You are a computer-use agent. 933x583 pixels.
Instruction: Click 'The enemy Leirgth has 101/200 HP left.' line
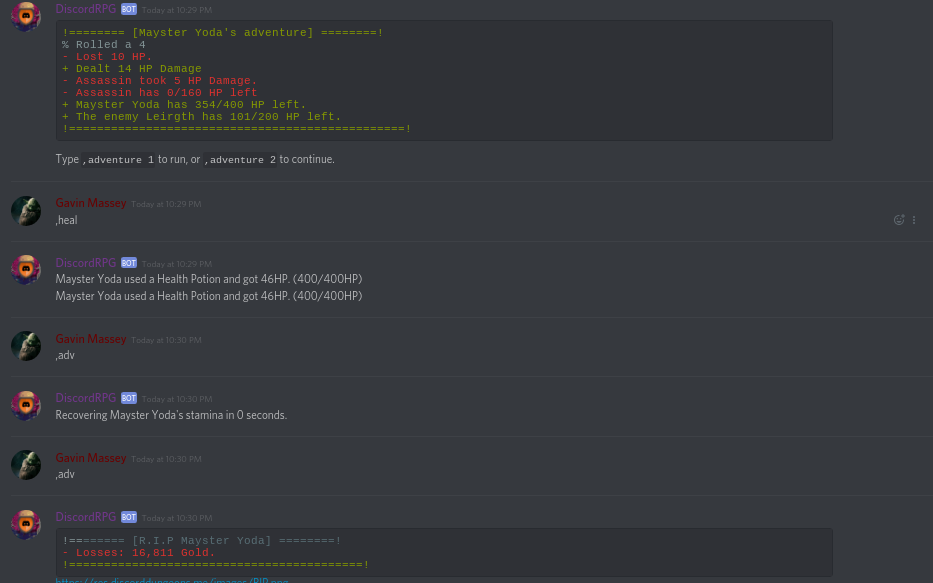pyautogui.click(x=202, y=117)
